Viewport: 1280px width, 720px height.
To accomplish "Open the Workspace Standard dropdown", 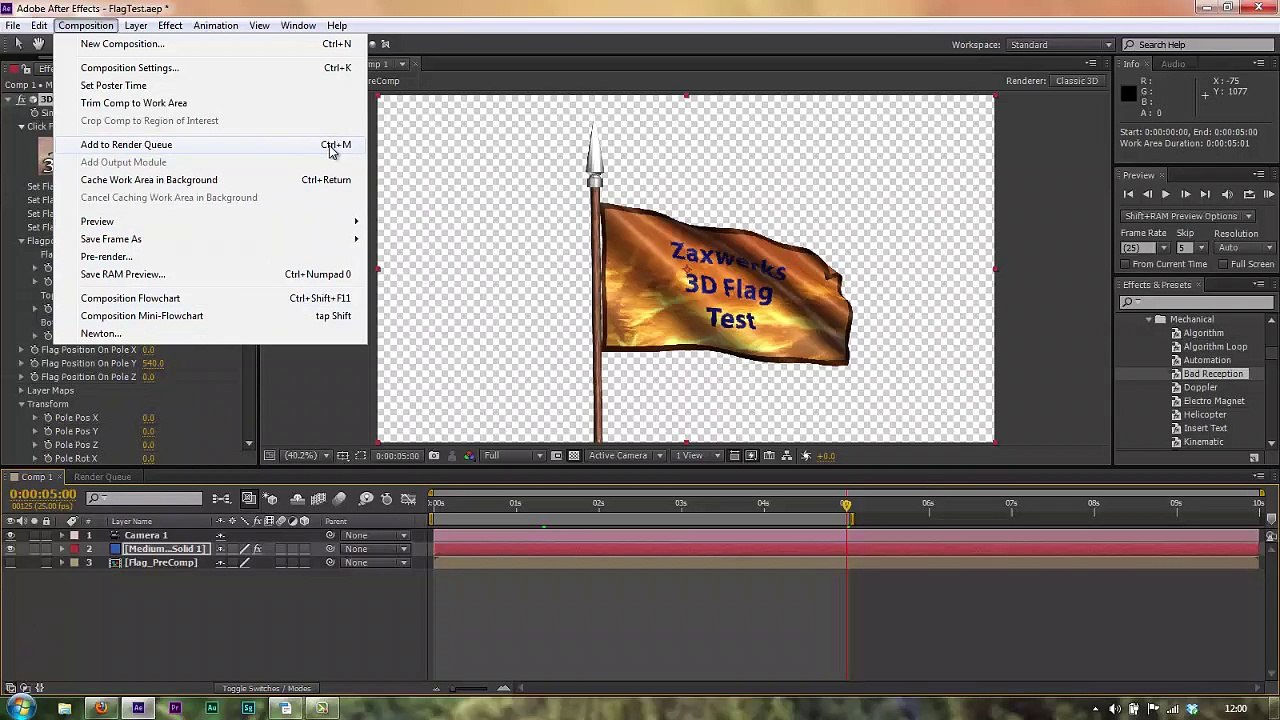I will coord(1061,45).
